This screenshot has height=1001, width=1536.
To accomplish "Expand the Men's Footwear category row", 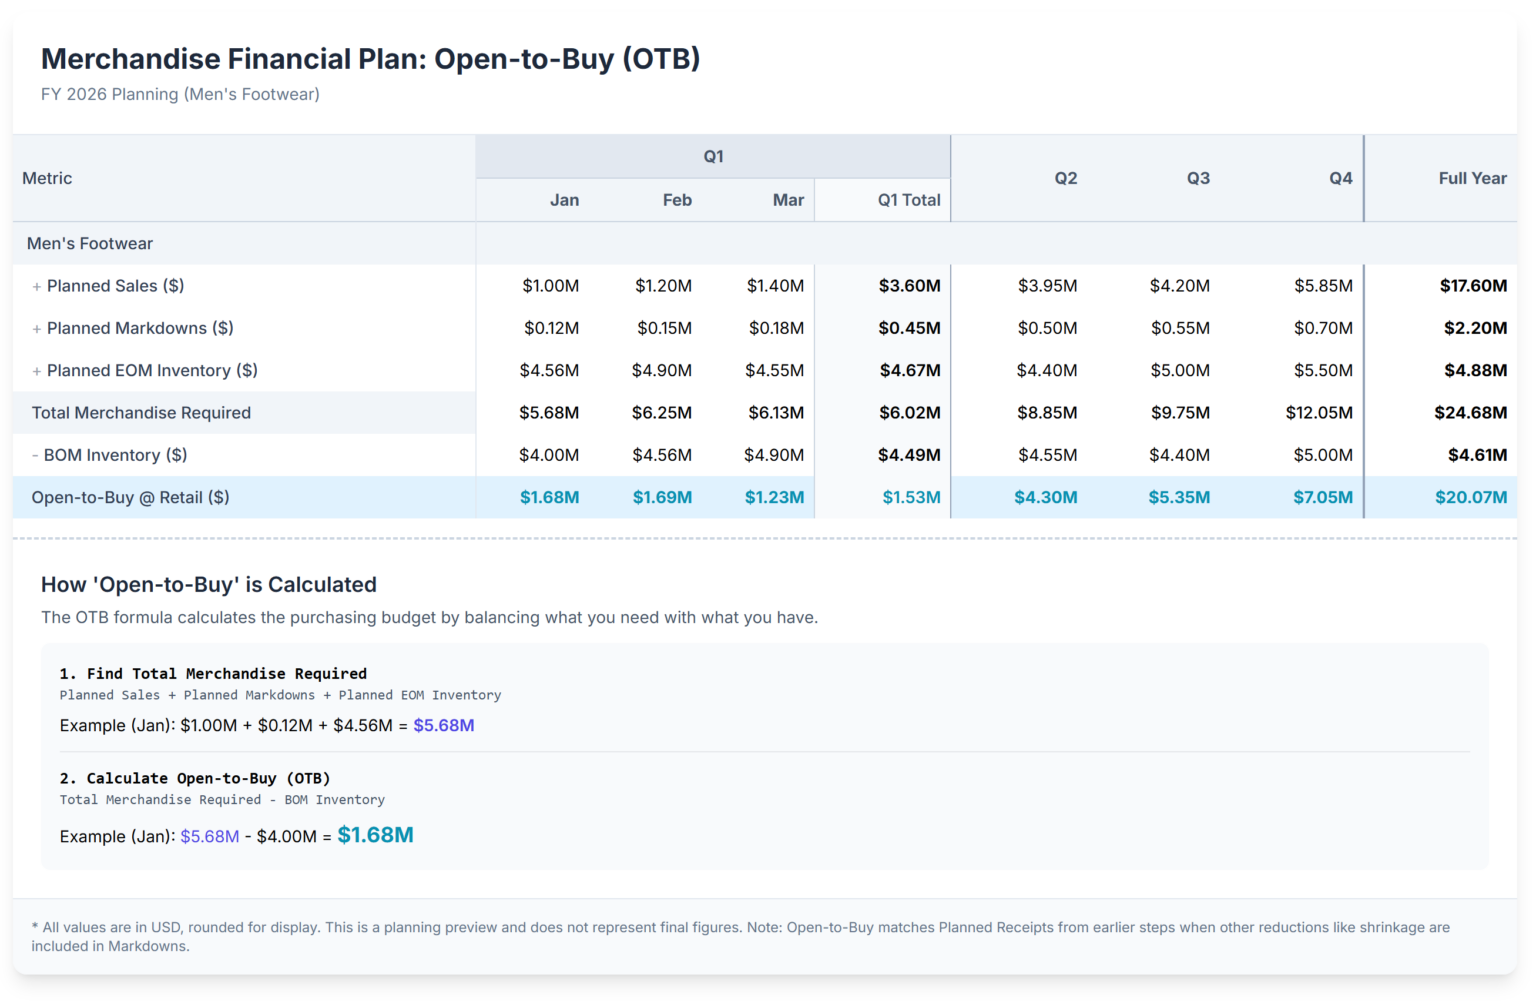I will pos(89,243).
